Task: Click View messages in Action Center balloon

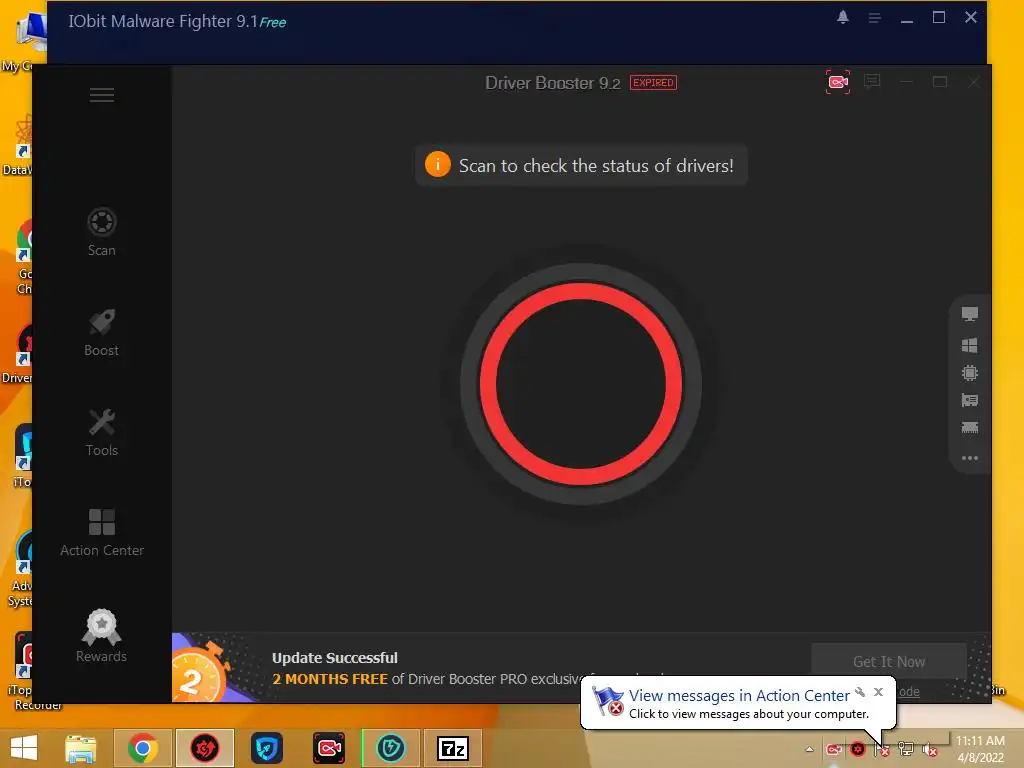Action: pyautogui.click(x=739, y=696)
